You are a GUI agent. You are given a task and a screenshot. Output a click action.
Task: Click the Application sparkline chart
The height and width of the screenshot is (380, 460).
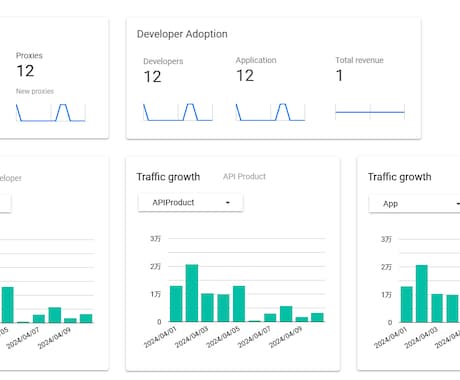click(x=270, y=112)
